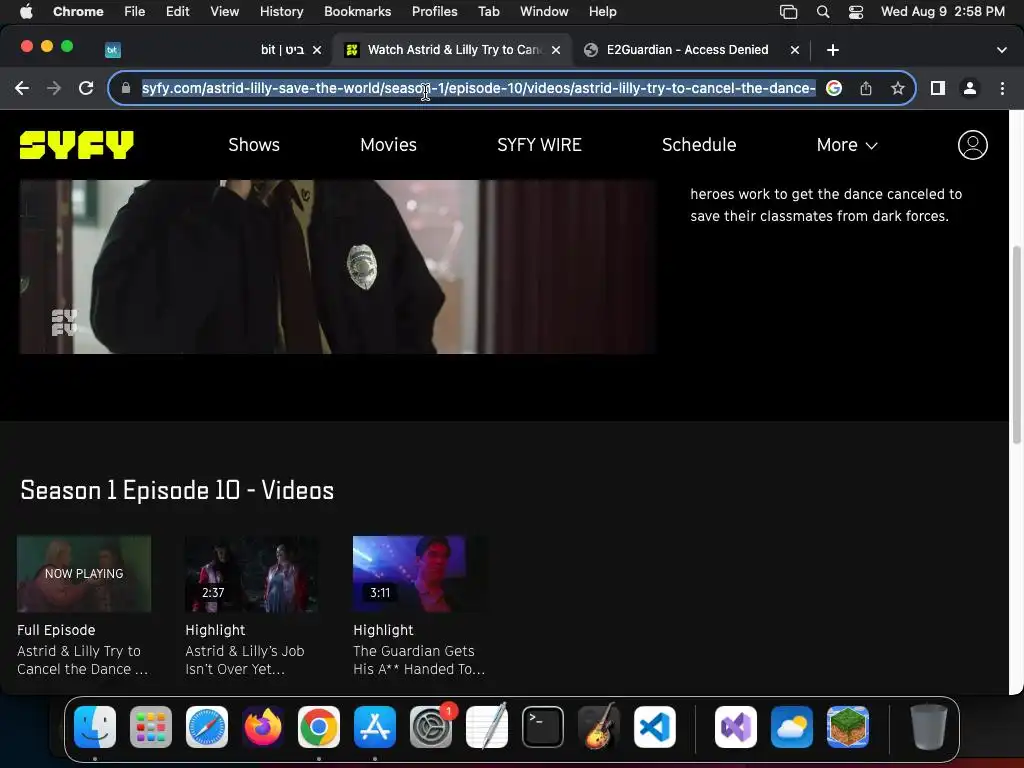Open SYFY WIRE link
Image resolution: width=1024 pixels, height=768 pixels.
[x=539, y=145]
